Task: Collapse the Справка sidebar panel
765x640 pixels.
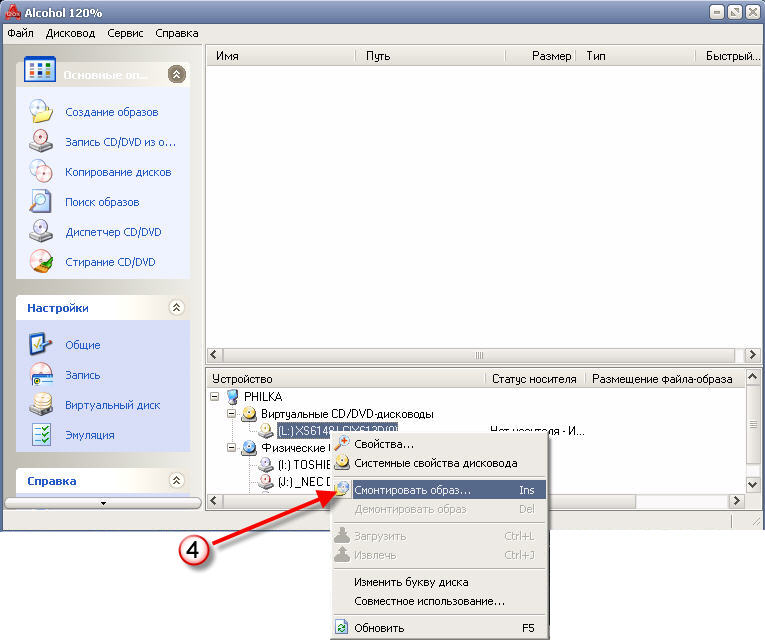Action: click(x=176, y=480)
